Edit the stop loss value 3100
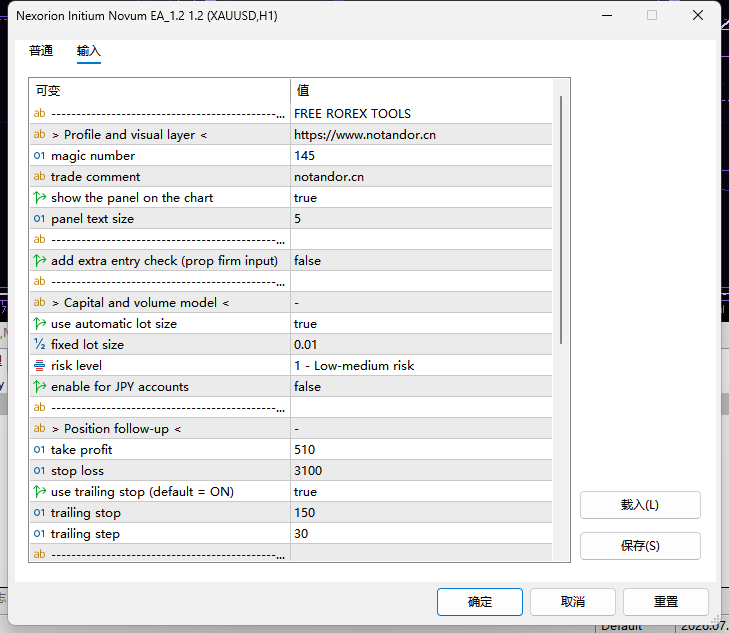This screenshot has width=729, height=633. [x=421, y=470]
